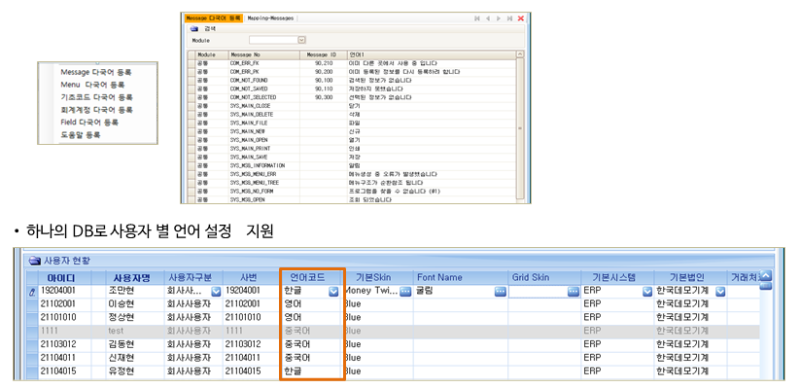Choose Message 다국어 등록 menu entry

96,72
